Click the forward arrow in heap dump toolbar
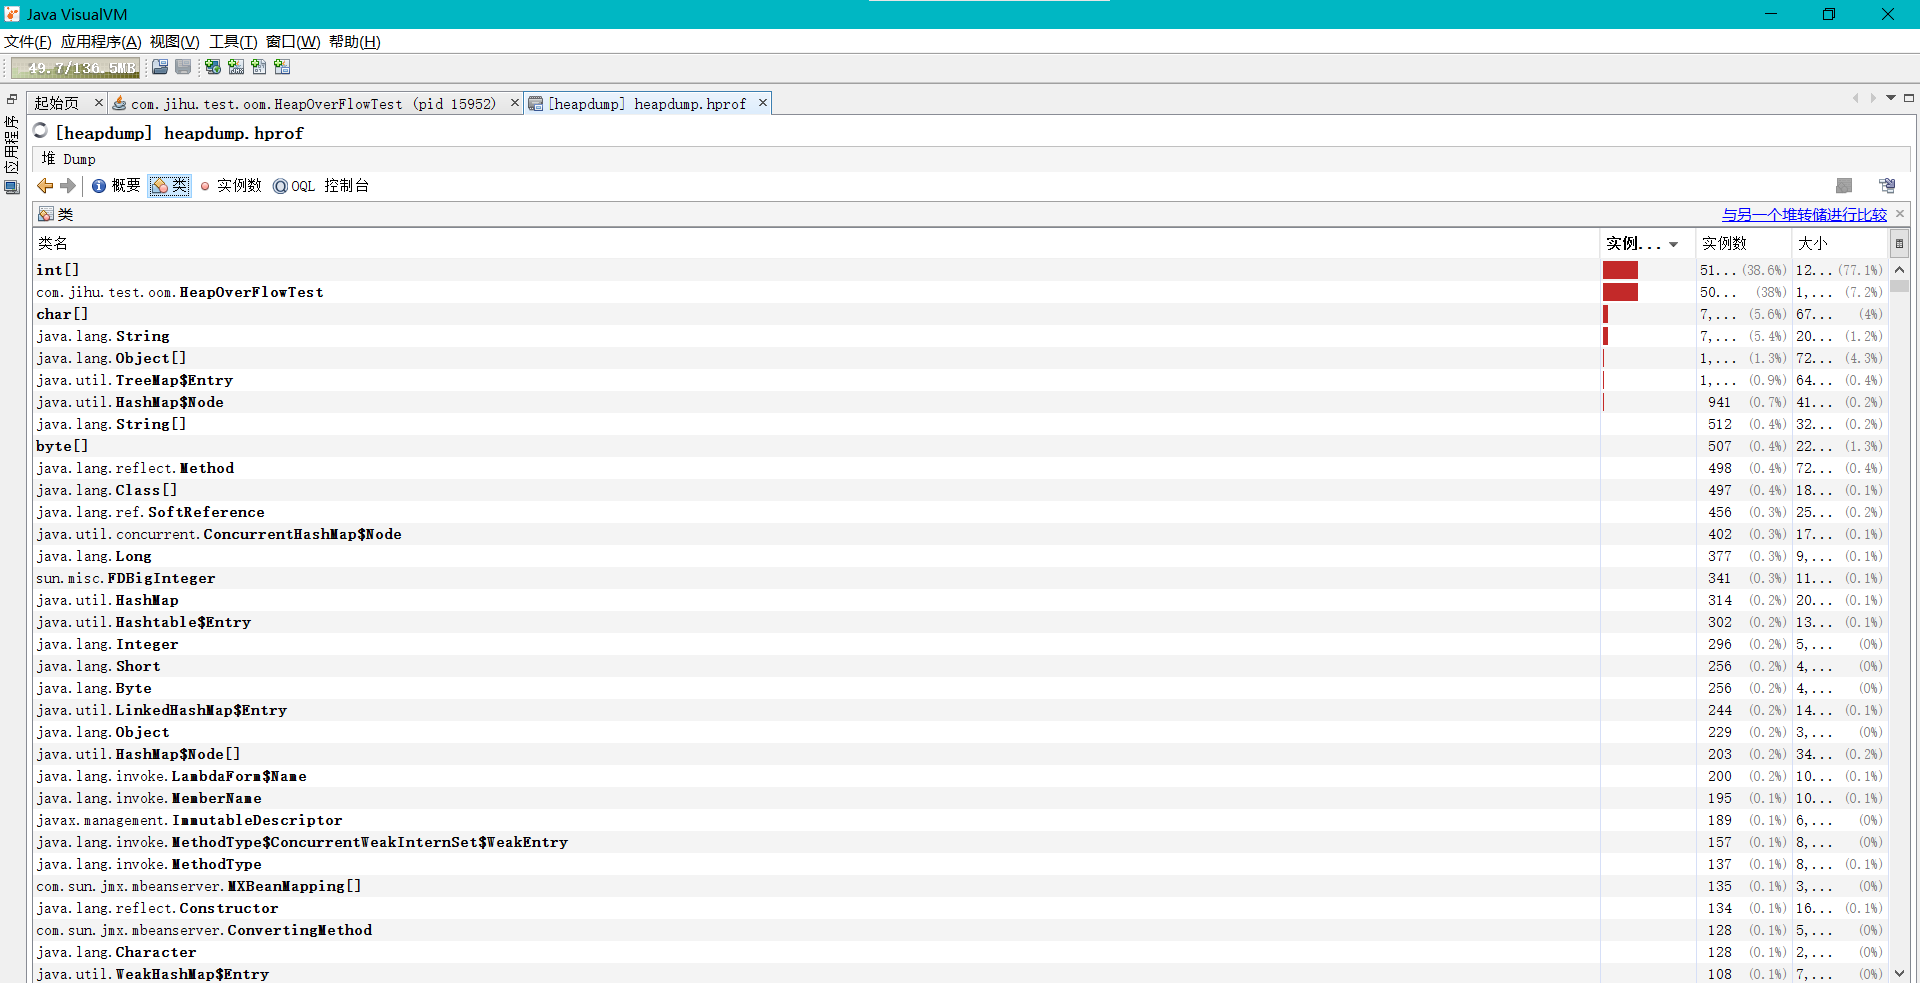The image size is (1920, 983). [x=68, y=186]
